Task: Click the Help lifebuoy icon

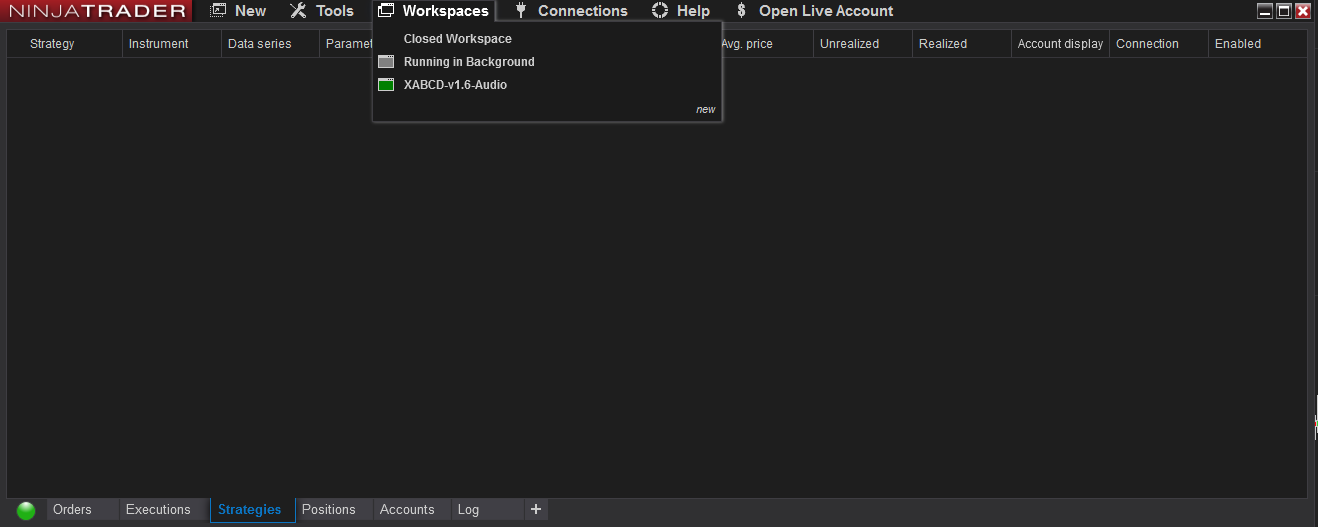Action: [660, 11]
